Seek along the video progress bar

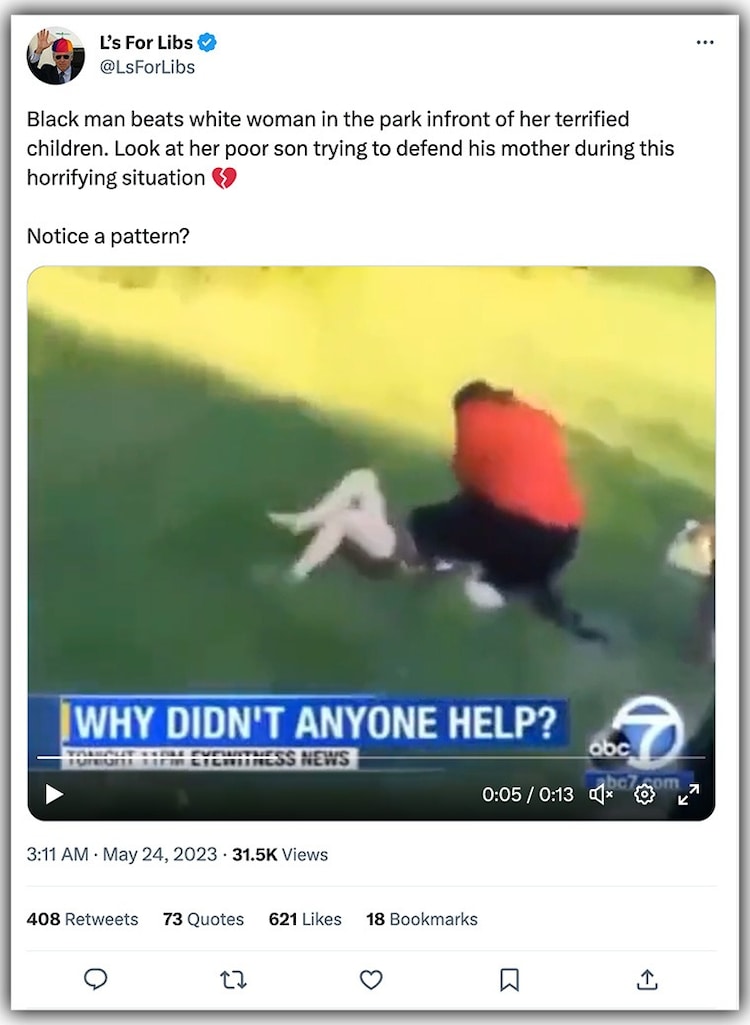(371, 758)
